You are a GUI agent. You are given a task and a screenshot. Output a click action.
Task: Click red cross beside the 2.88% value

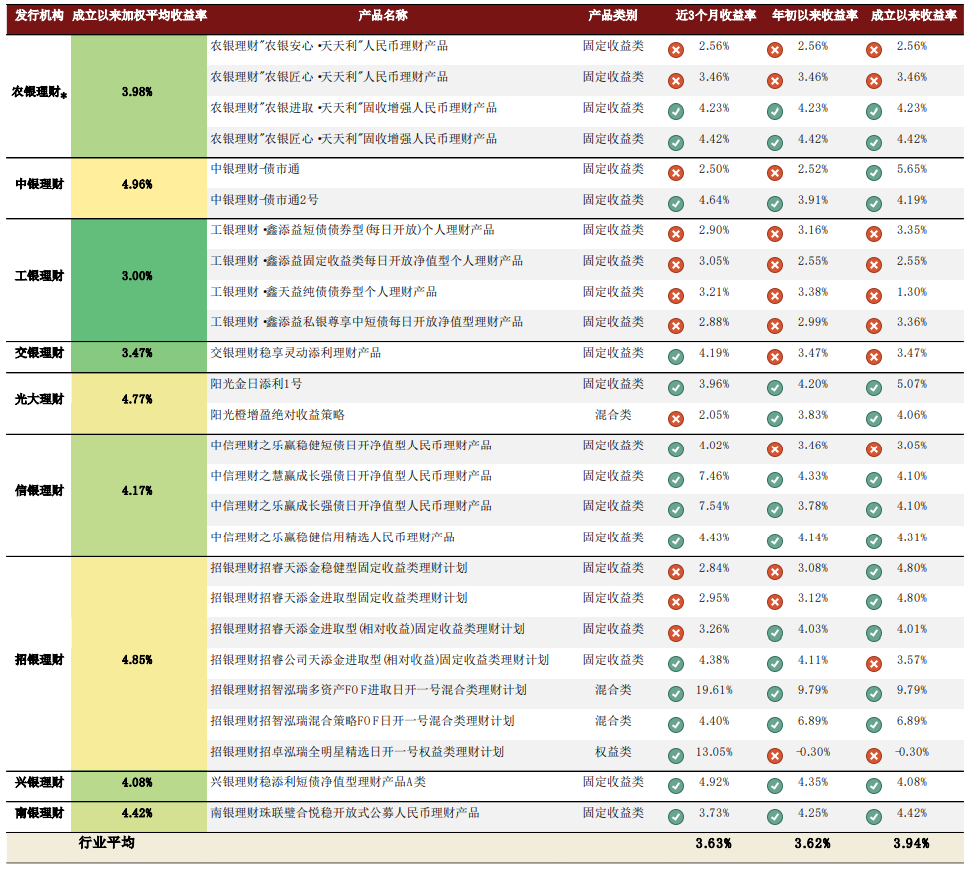point(676,326)
